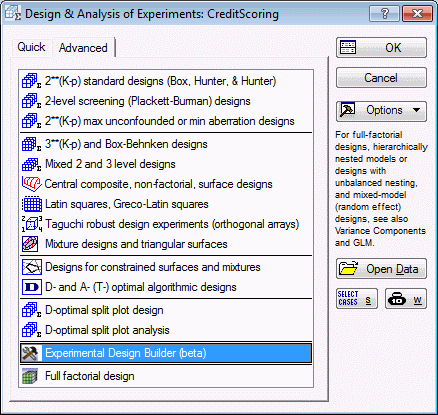Image resolution: width=438 pixels, height=415 pixels.
Task: Switch to the Advanced tab
Action: (x=83, y=48)
